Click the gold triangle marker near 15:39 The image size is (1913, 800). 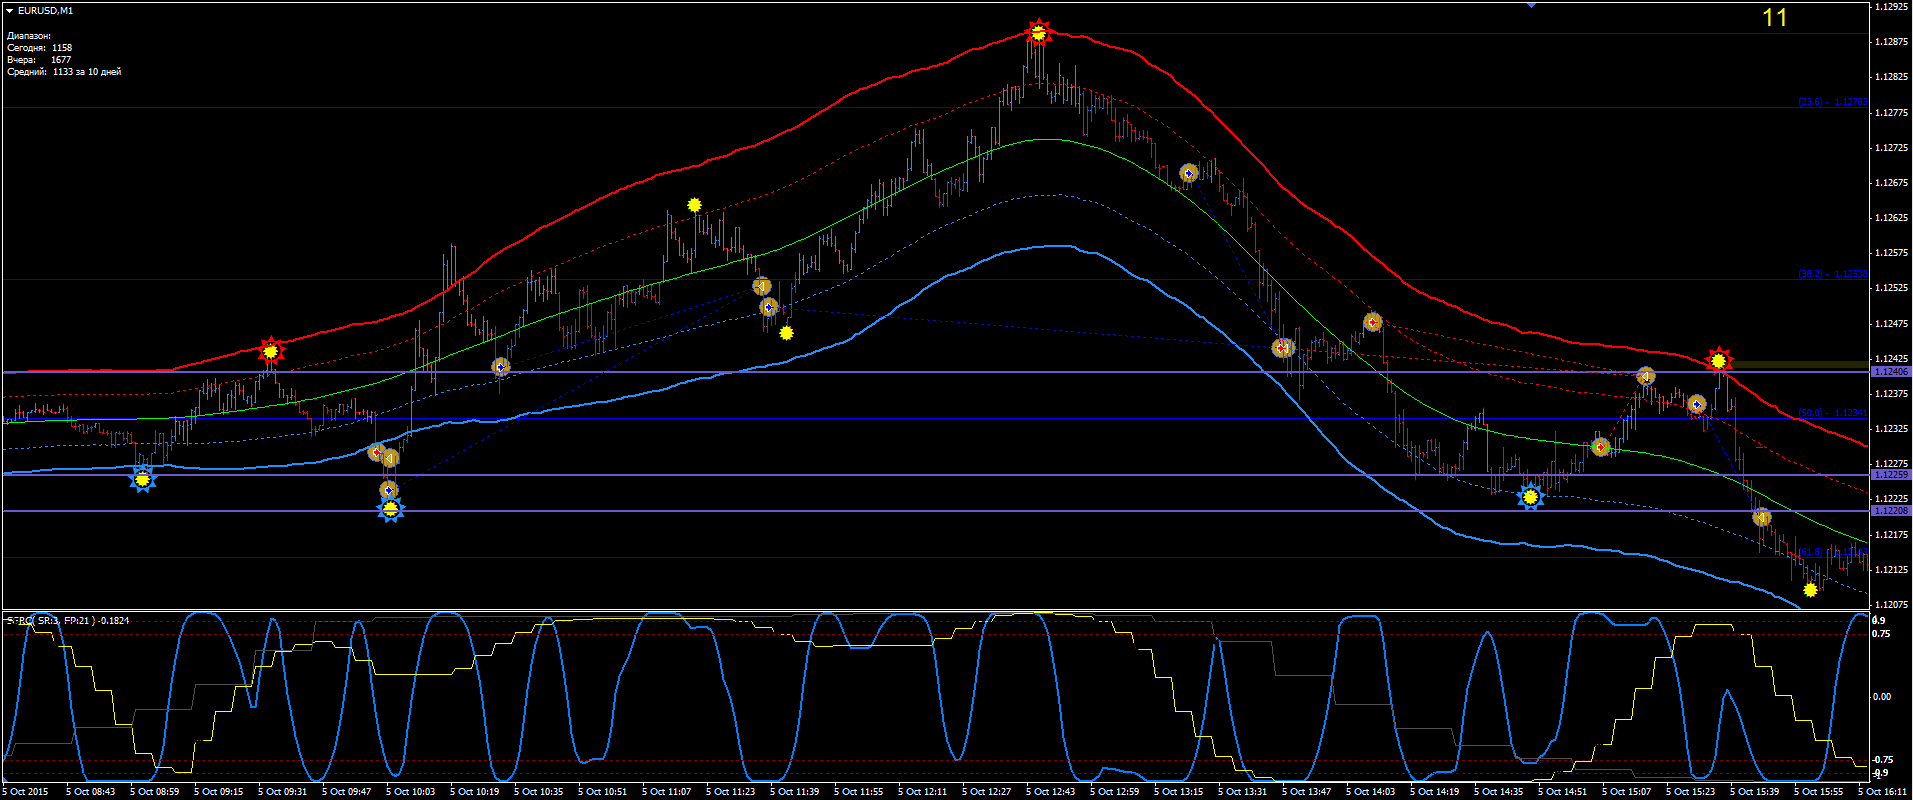1762,517
